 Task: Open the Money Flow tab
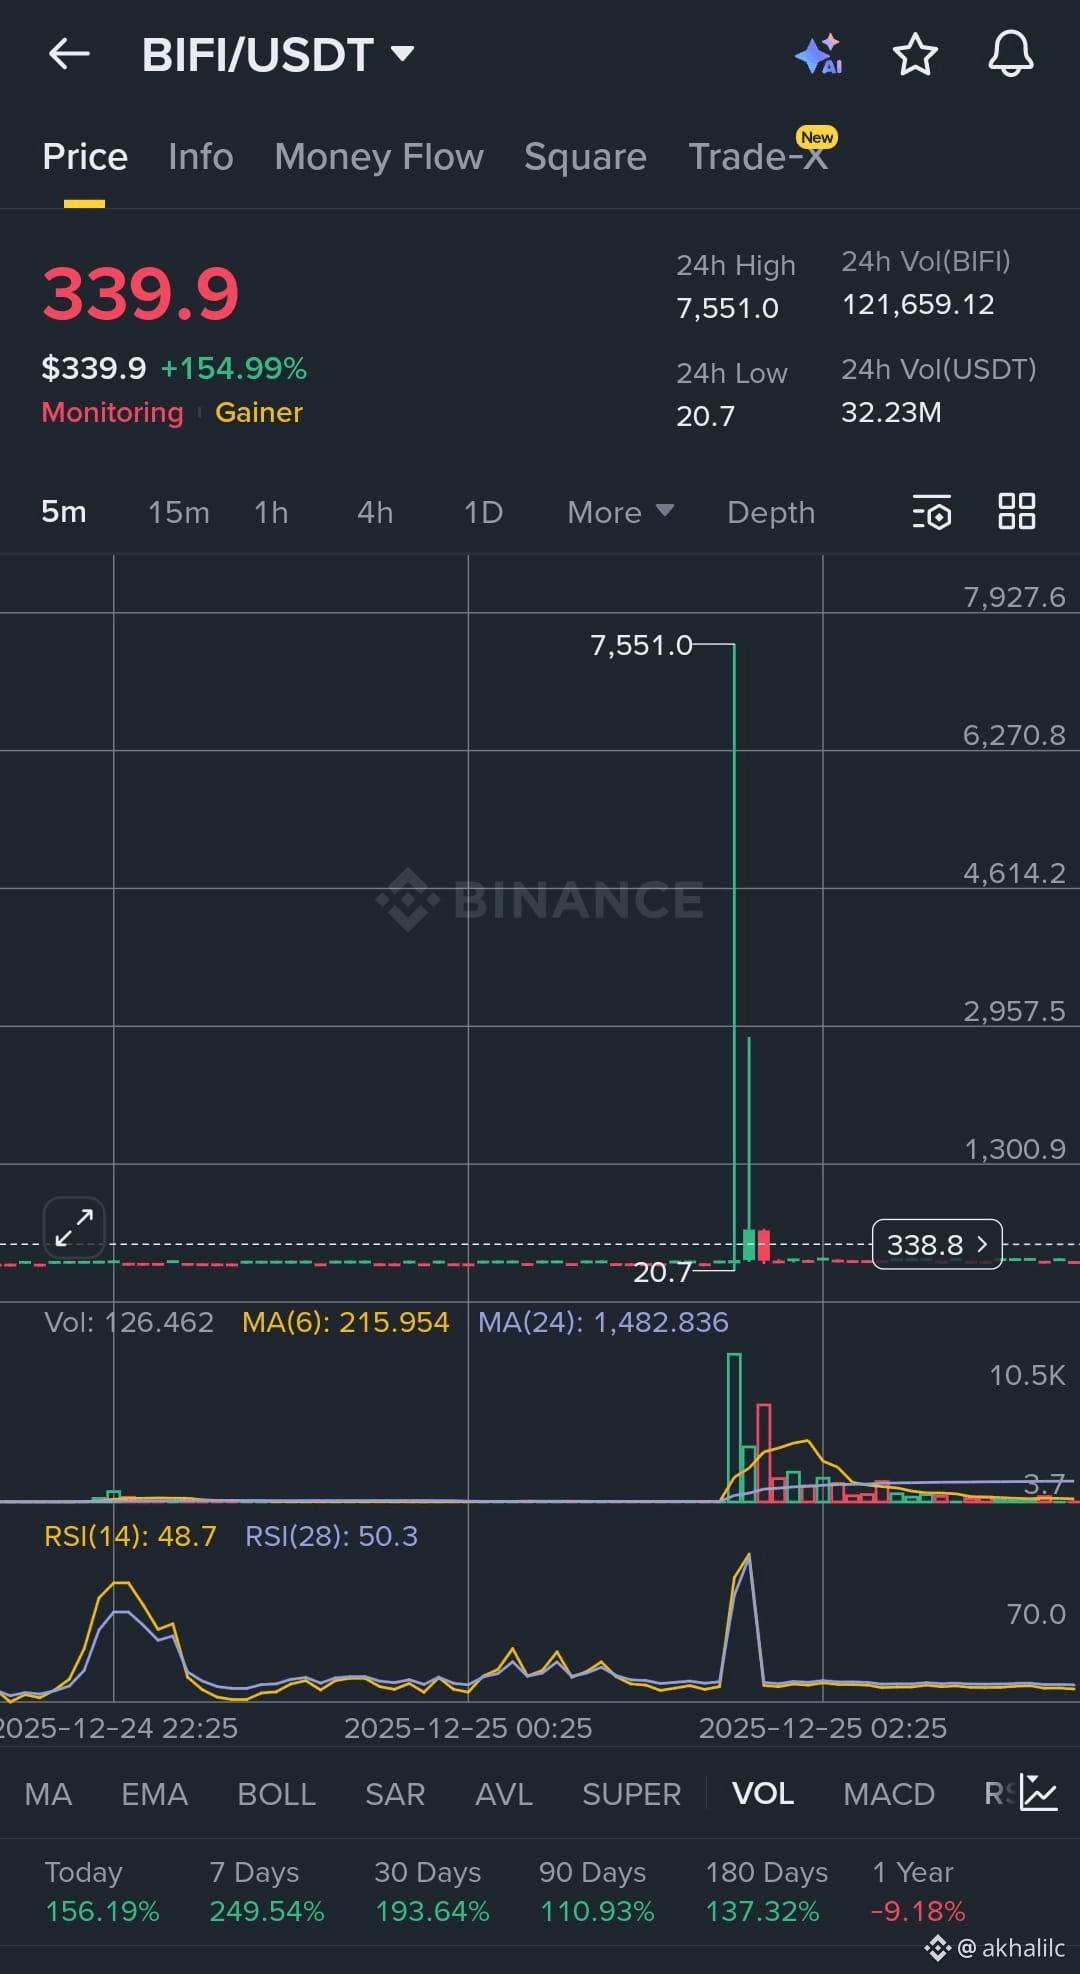click(379, 157)
